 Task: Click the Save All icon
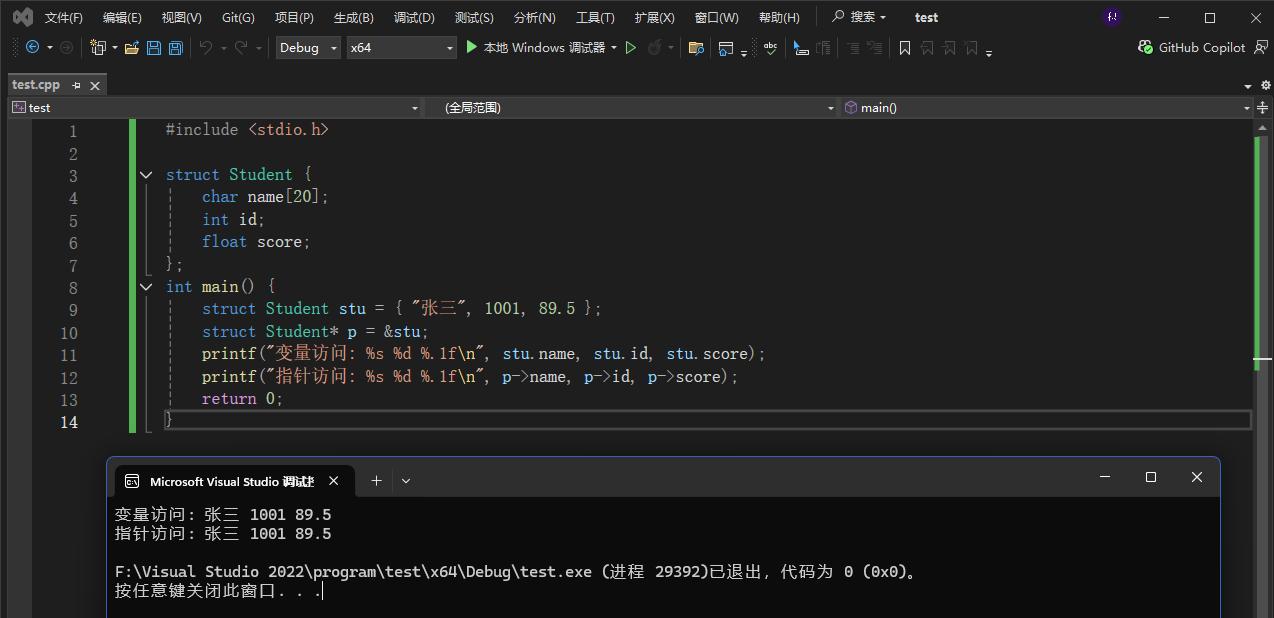176,47
